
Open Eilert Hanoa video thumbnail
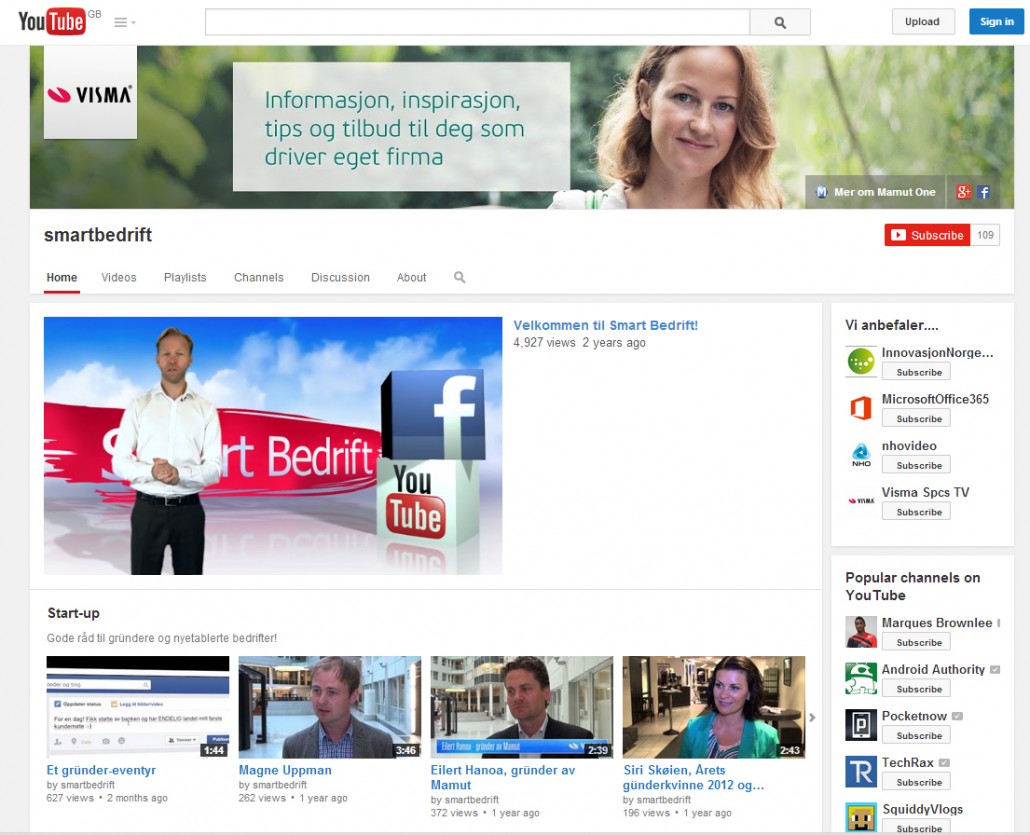tap(522, 707)
